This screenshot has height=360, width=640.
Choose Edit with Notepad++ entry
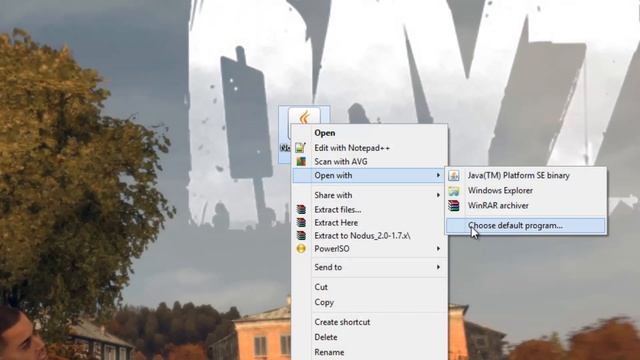pyautogui.click(x=369, y=148)
